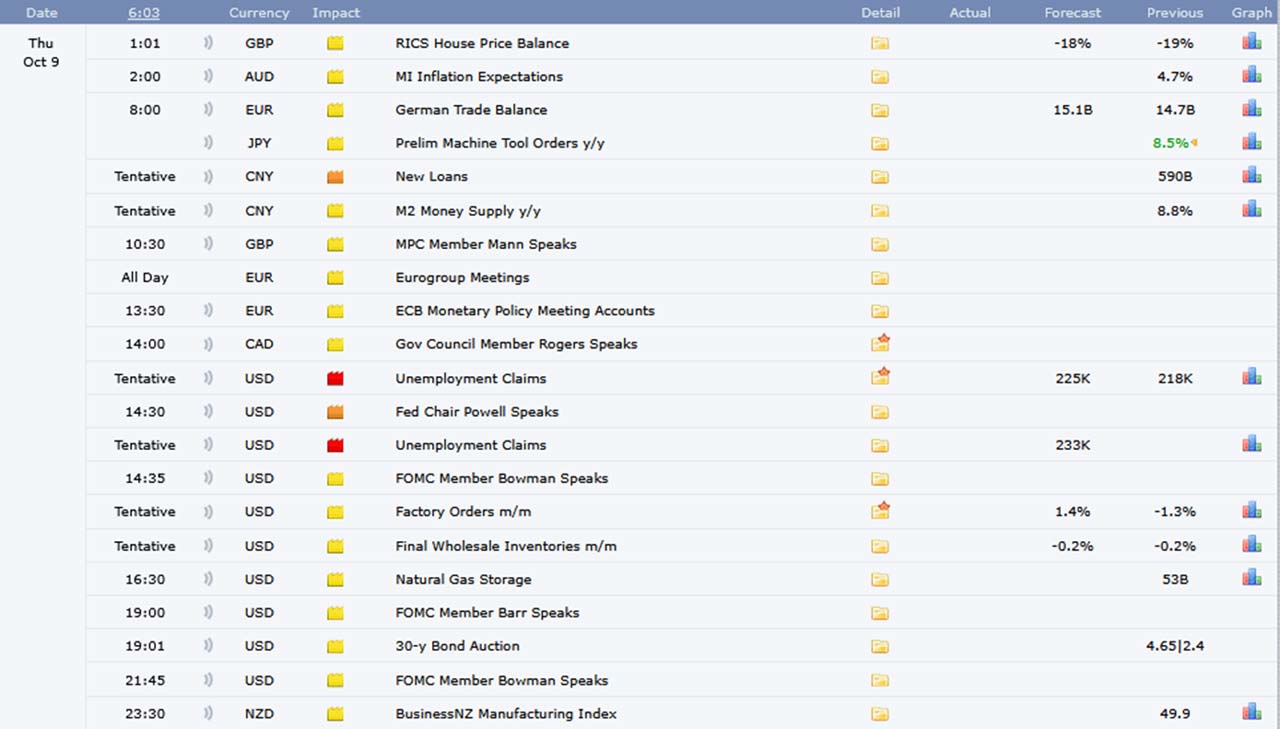Click the Impact column header
The width and height of the screenshot is (1280, 729).
point(336,13)
